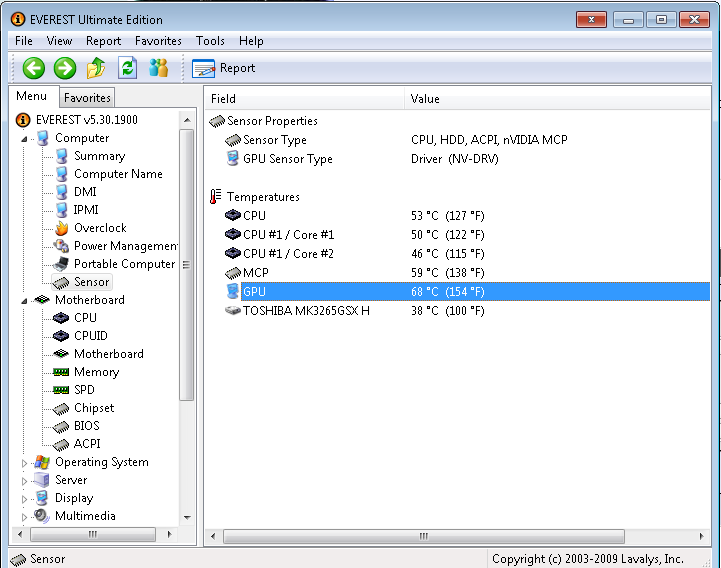Select the GPU Sensor Type row
Image resolution: width=721 pixels, height=568 pixels.
point(458,159)
